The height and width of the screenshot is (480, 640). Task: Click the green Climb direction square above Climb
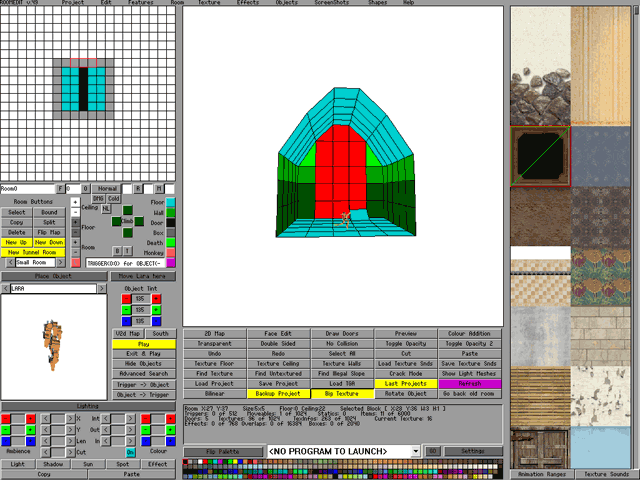128,209
